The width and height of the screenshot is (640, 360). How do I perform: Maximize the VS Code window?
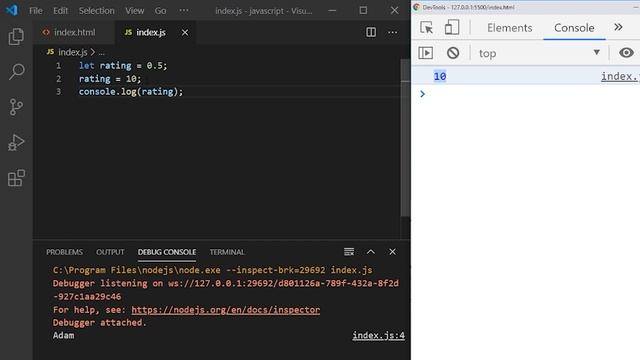pos(363,11)
